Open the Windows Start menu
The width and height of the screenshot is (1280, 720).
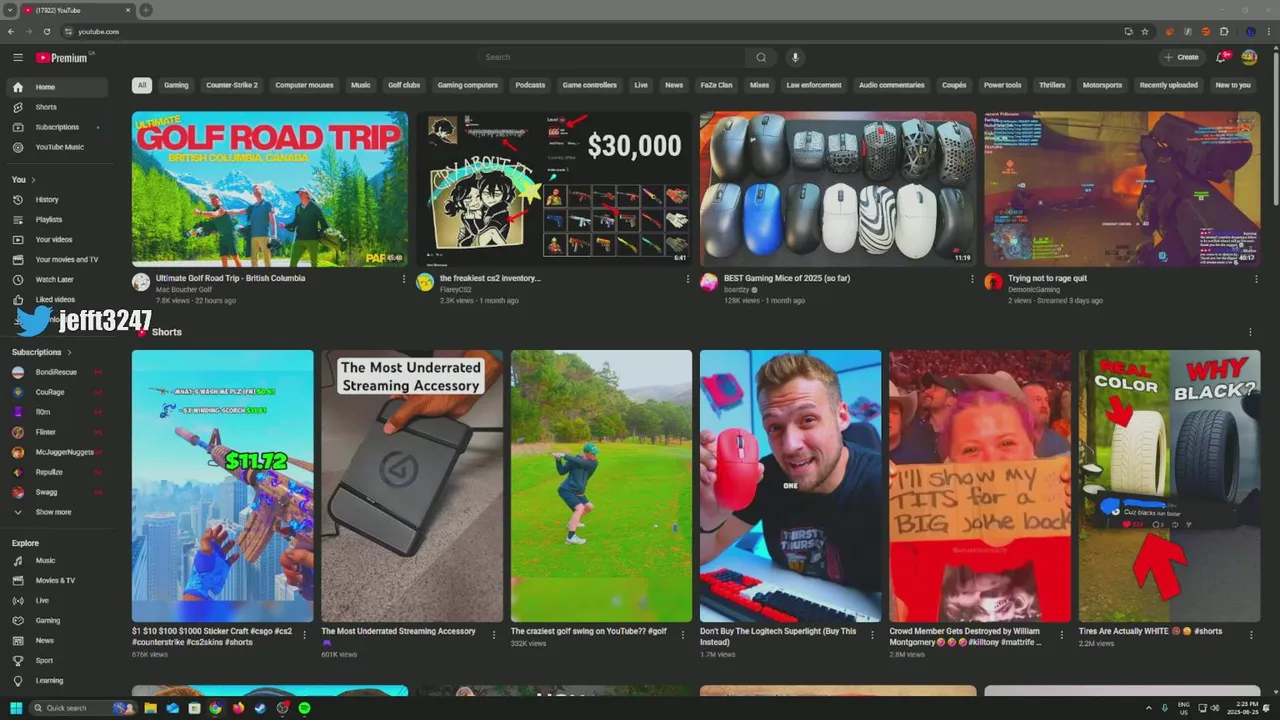[x=16, y=708]
